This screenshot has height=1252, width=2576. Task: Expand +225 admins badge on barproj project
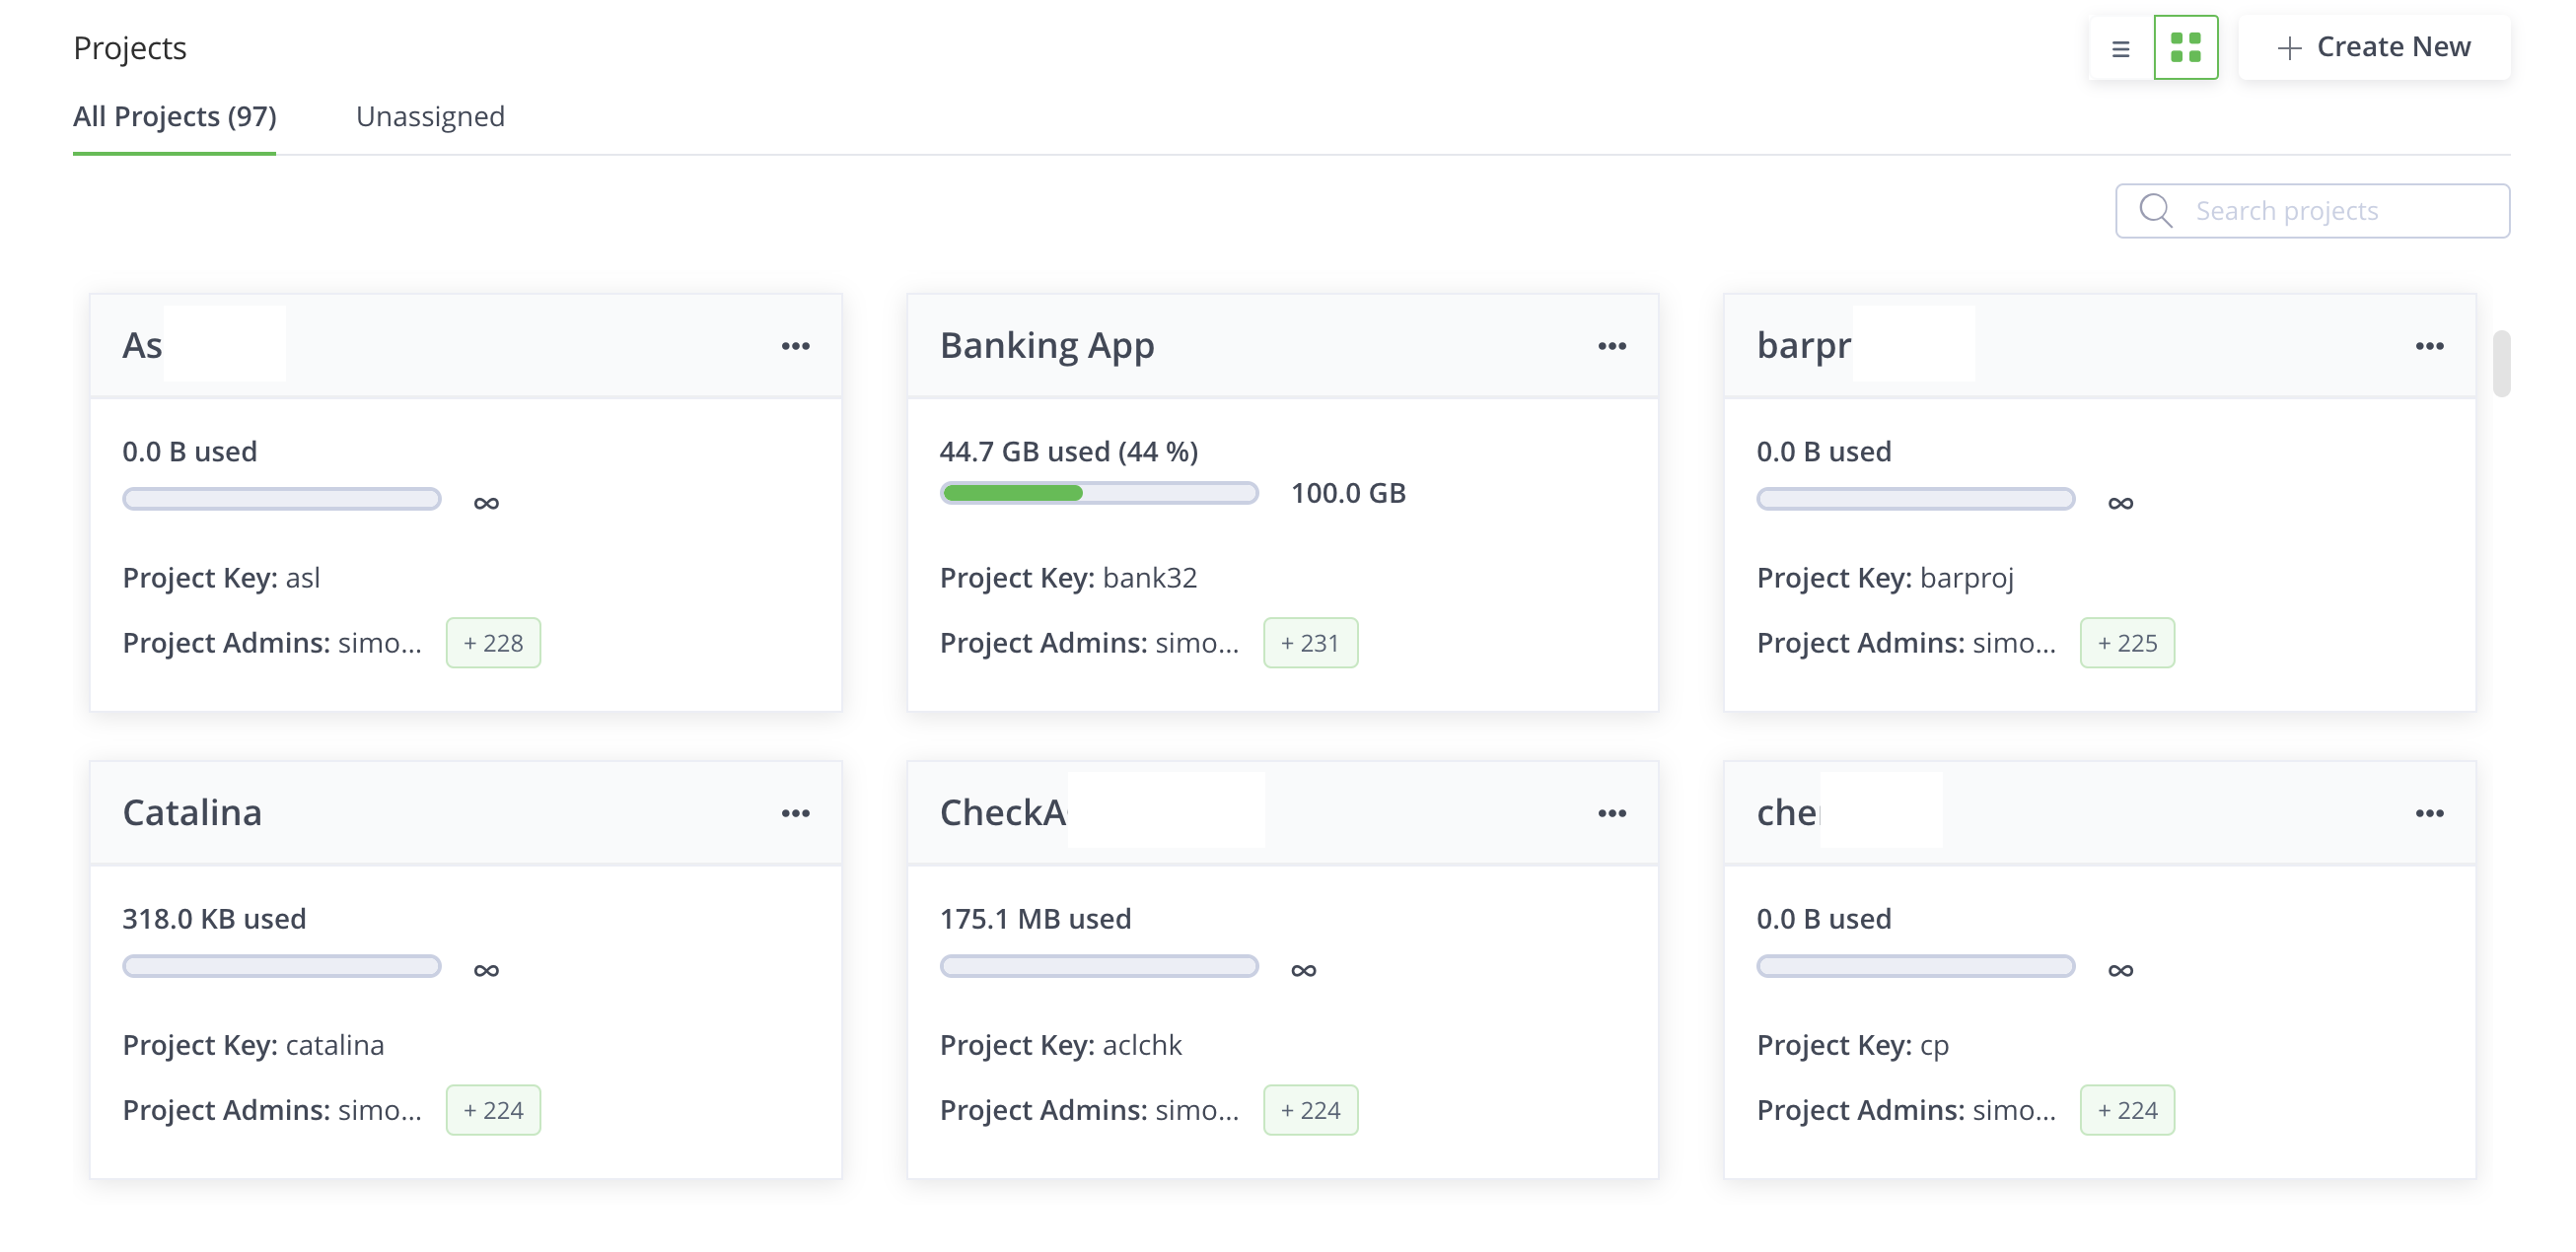(x=2126, y=643)
